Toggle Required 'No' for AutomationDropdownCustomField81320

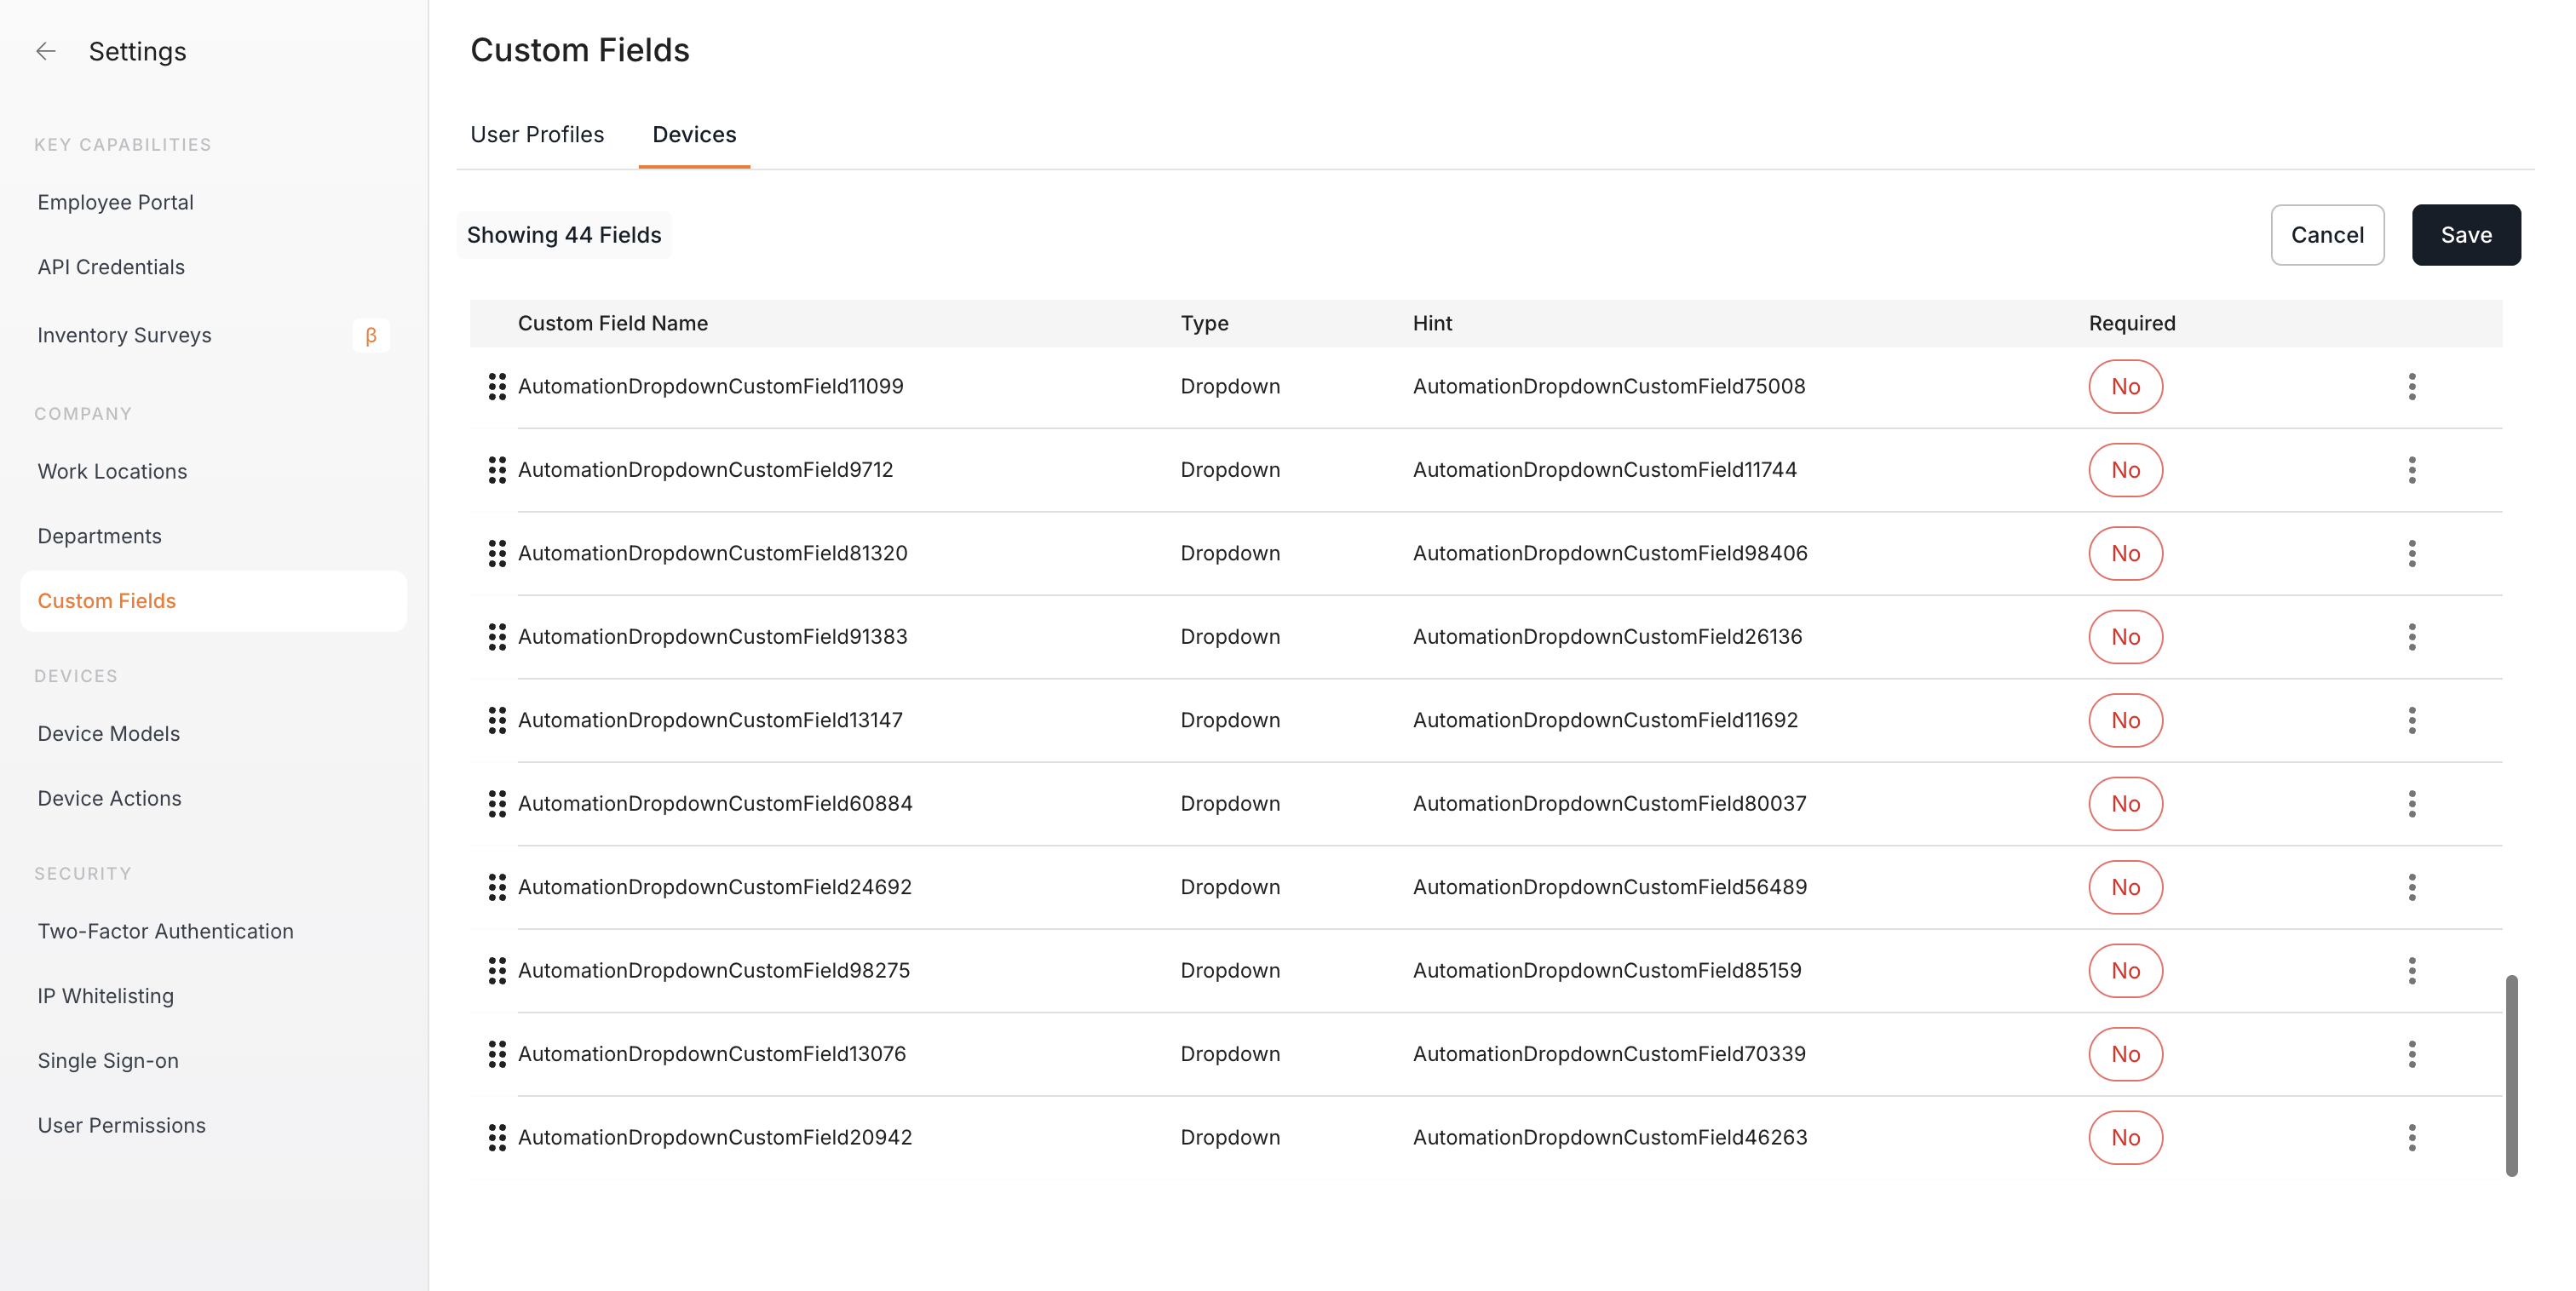[x=2125, y=554]
